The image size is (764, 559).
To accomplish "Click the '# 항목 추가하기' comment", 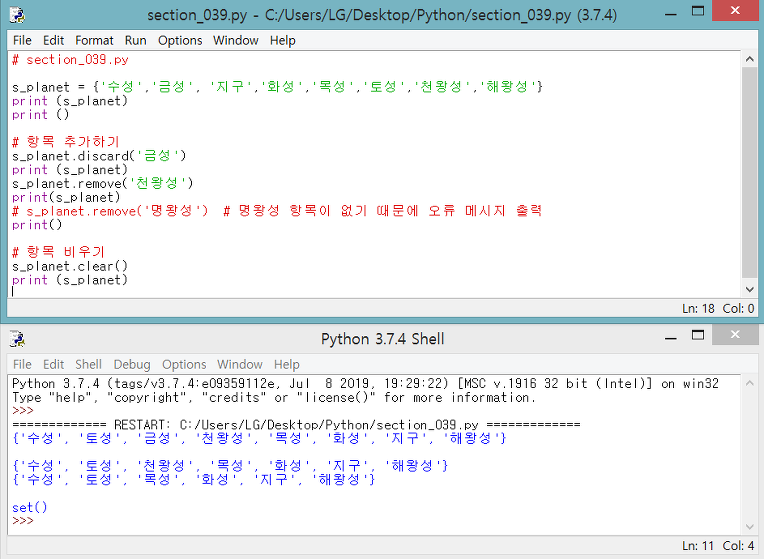I will tap(66, 142).
